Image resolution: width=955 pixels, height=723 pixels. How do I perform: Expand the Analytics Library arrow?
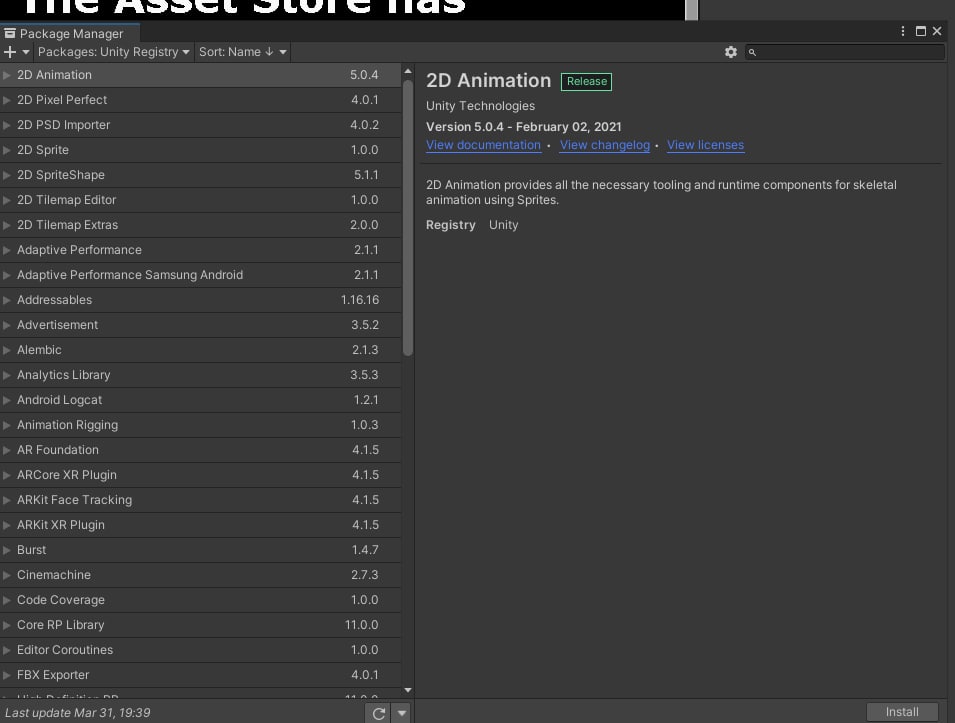7,375
